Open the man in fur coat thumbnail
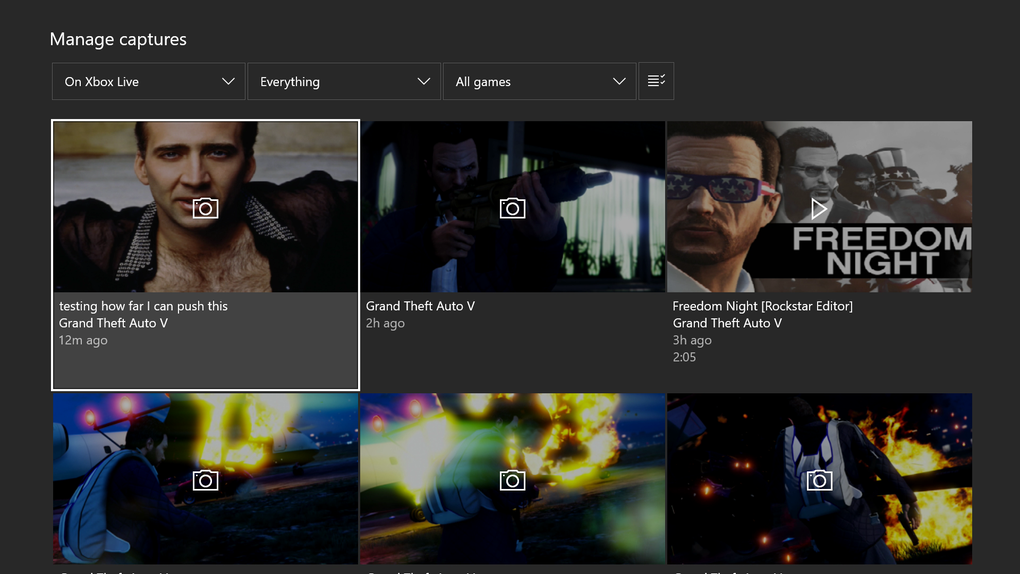 click(206, 206)
